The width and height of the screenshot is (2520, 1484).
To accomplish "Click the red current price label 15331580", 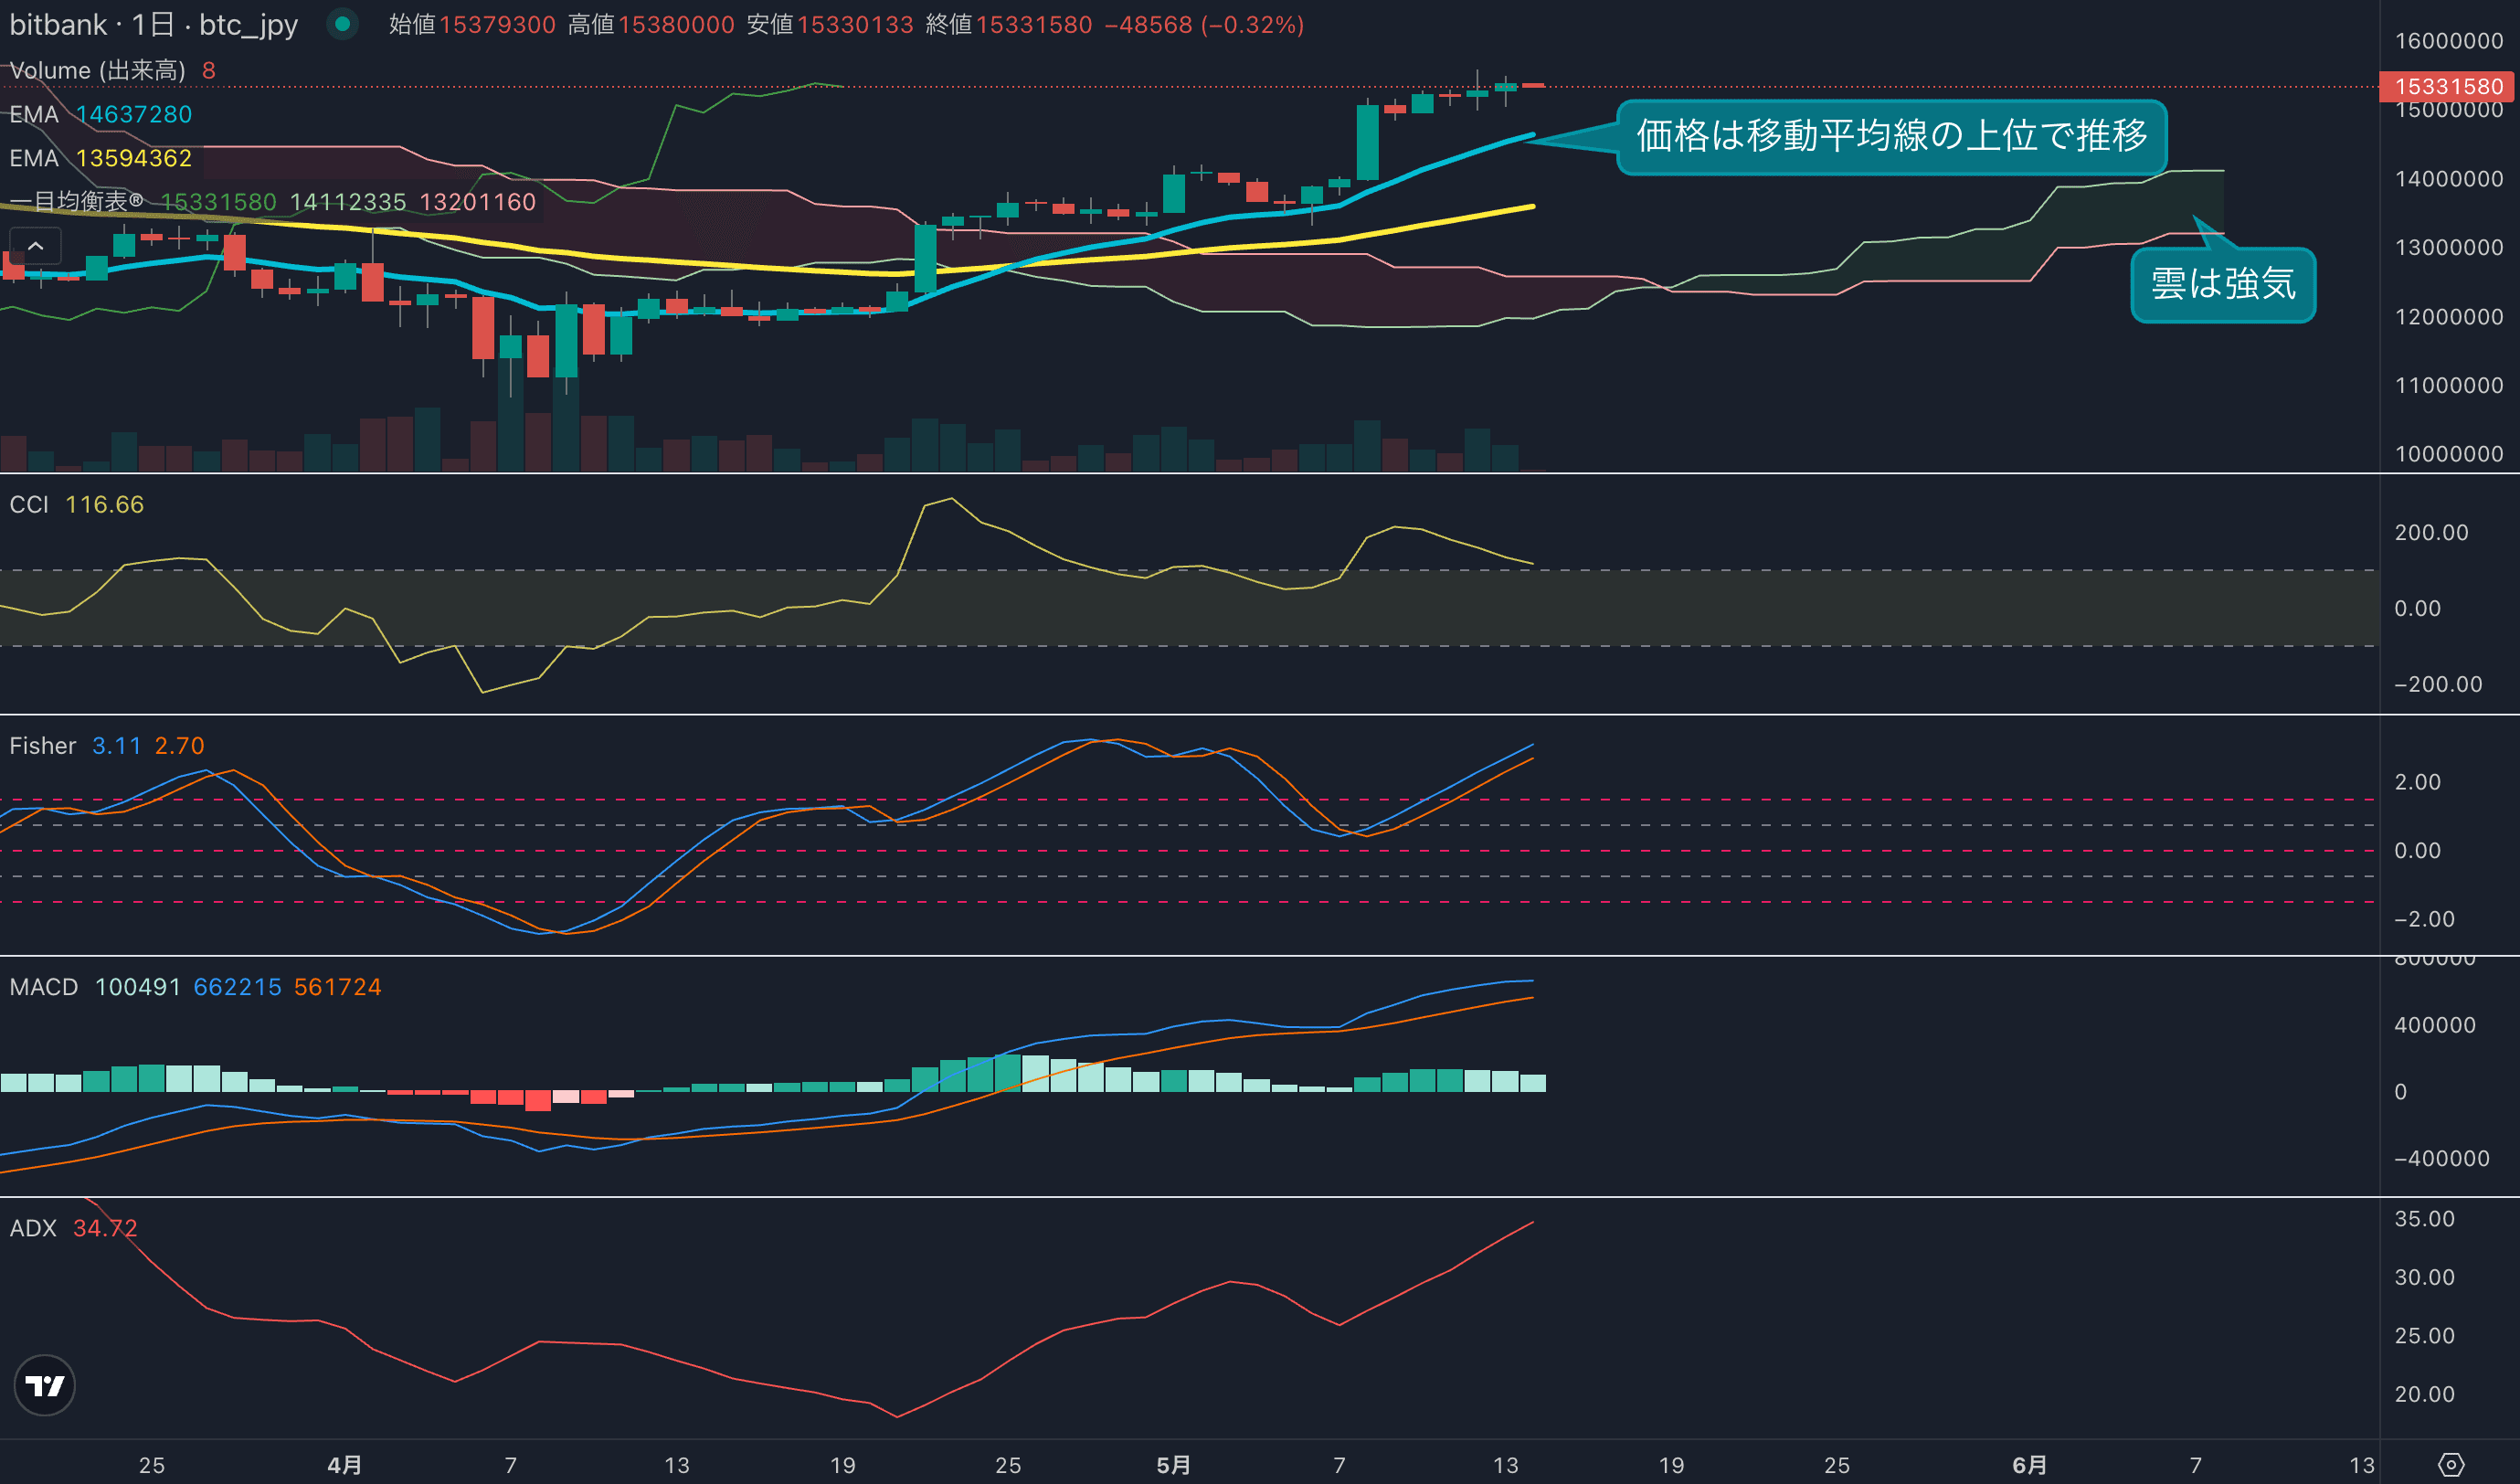I will (x=2447, y=86).
